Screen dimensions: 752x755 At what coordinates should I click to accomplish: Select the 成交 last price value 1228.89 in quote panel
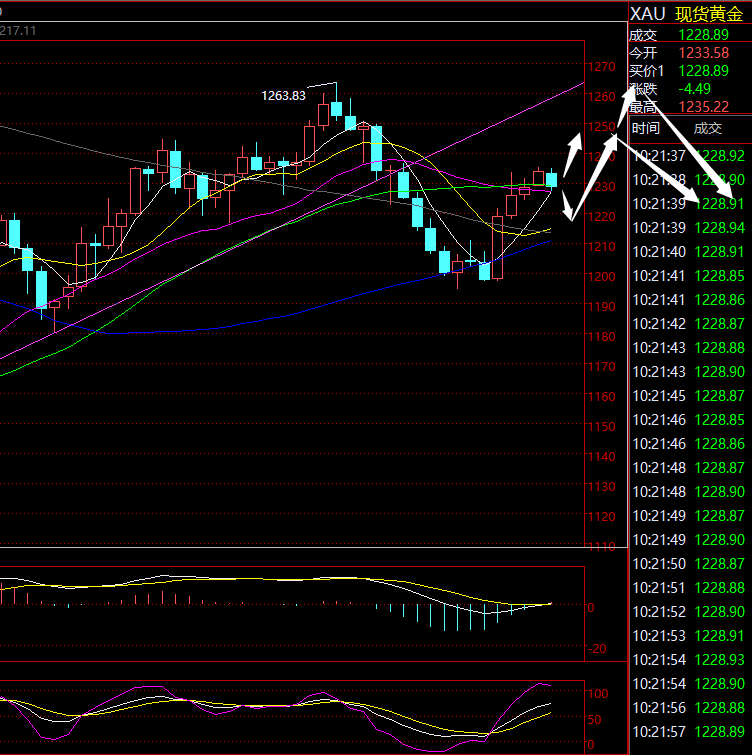703,35
